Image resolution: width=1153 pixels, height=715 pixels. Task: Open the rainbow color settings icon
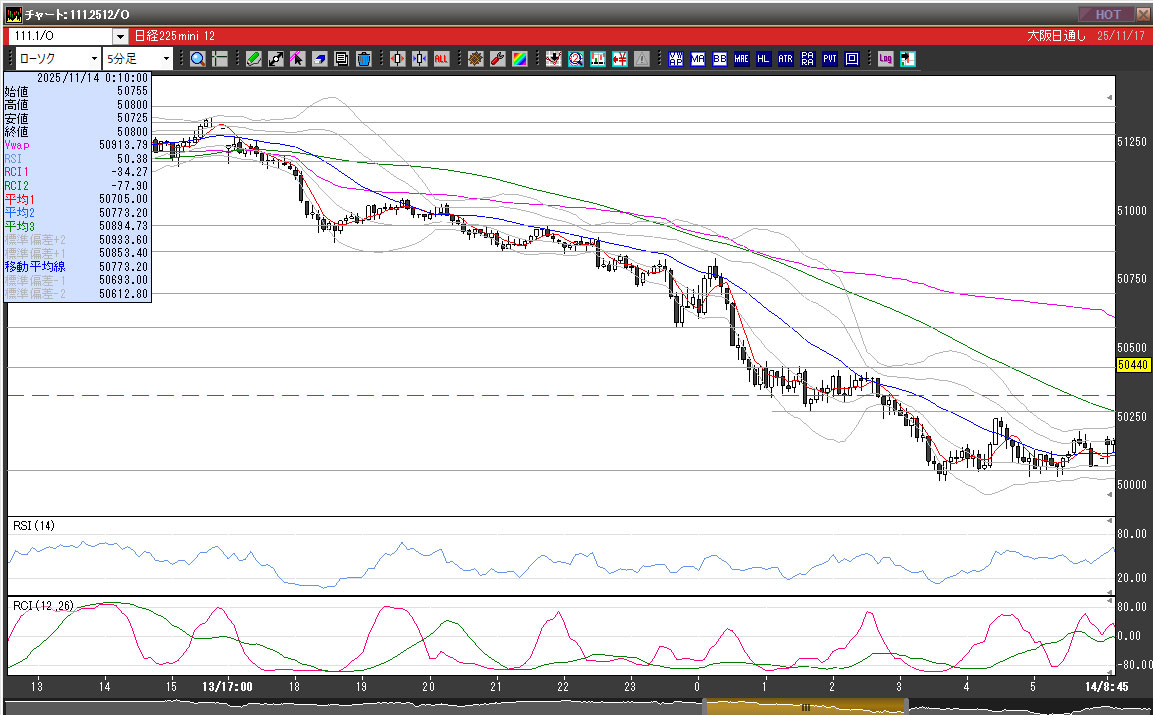519,59
